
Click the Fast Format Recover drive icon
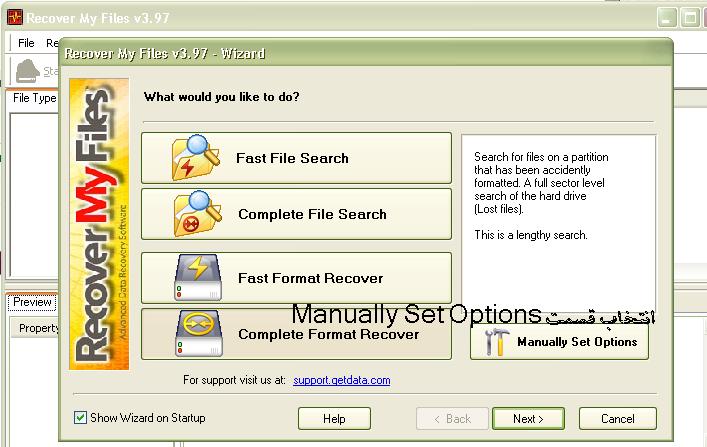pos(197,277)
